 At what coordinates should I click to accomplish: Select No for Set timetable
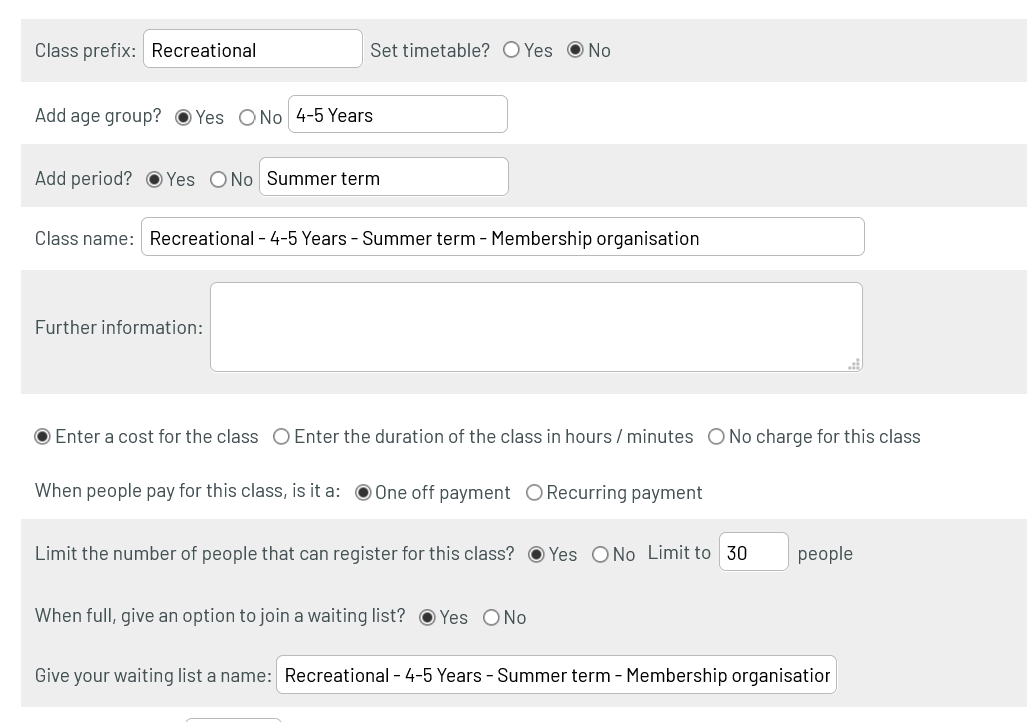575,50
